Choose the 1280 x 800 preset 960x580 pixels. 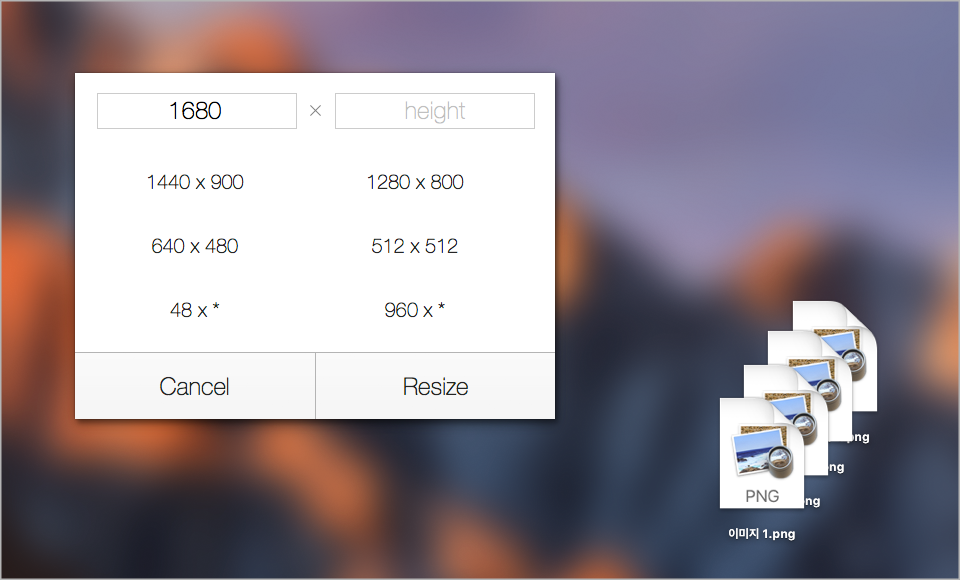click(414, 182)
